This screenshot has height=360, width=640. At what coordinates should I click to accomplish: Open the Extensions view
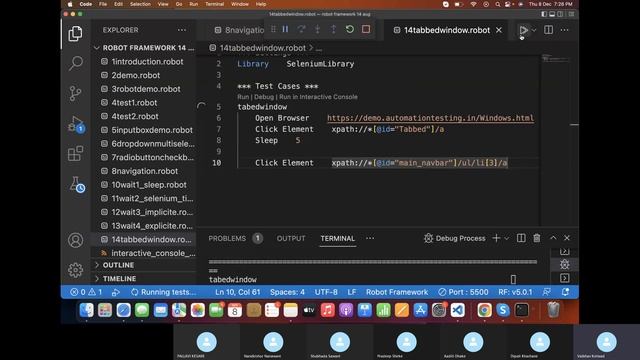click(x=76, y=154)
